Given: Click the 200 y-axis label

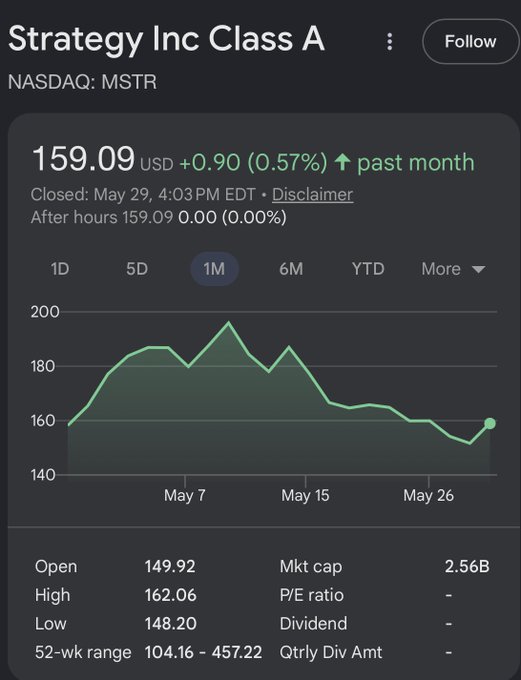Looking at the screenshot, I should (45, 312).
